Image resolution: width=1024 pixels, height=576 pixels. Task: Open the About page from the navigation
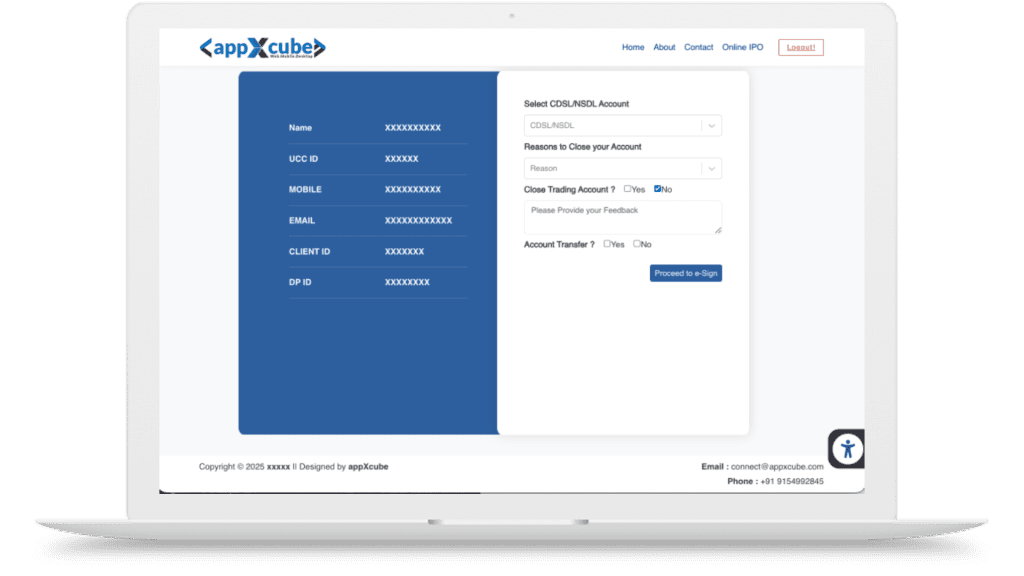click(x=664, y=47)
